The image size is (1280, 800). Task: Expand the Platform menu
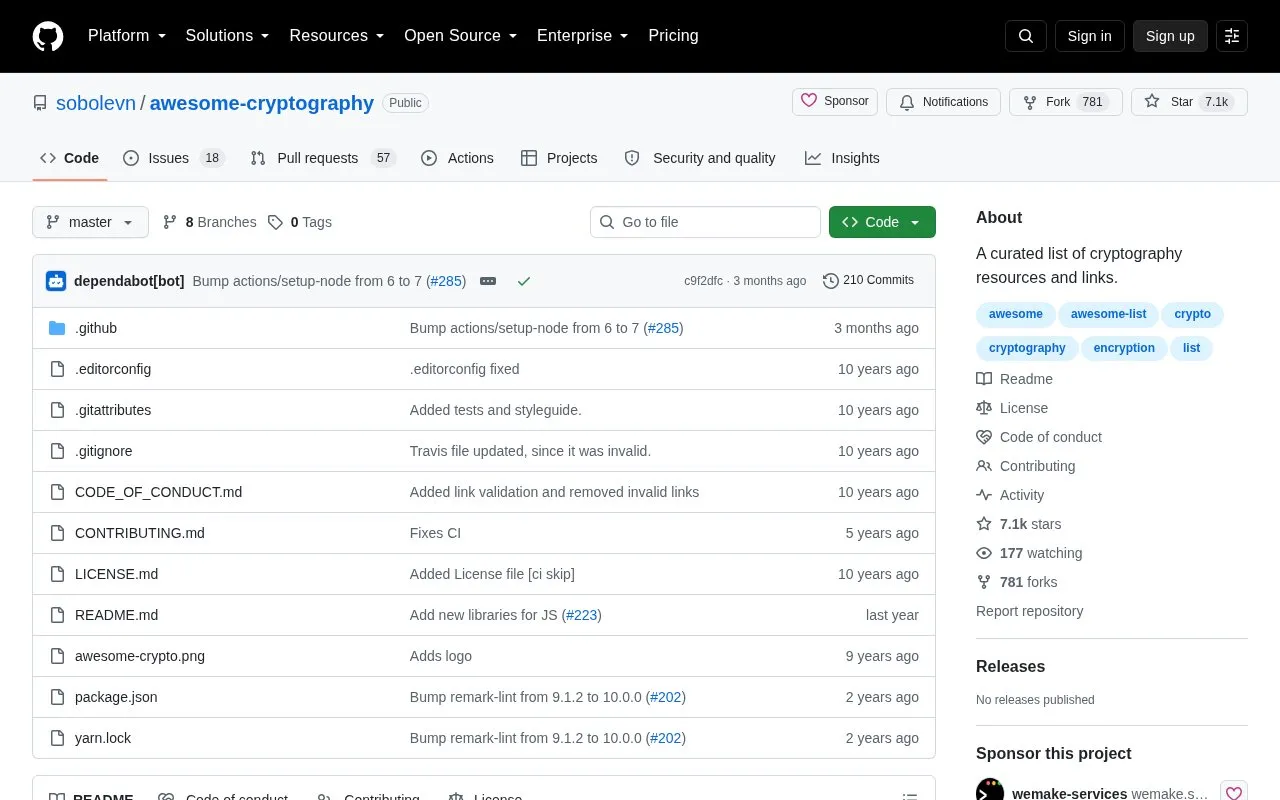pos(127,36)
